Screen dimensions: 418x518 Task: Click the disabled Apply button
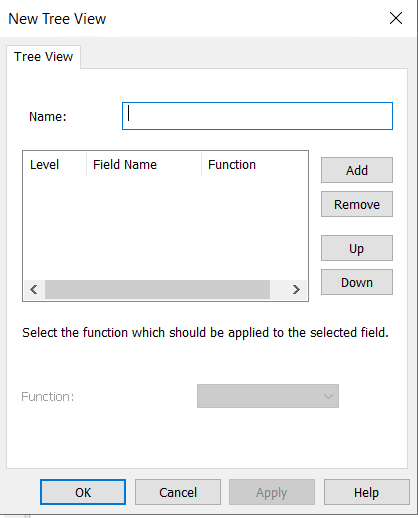pos(272,492)
